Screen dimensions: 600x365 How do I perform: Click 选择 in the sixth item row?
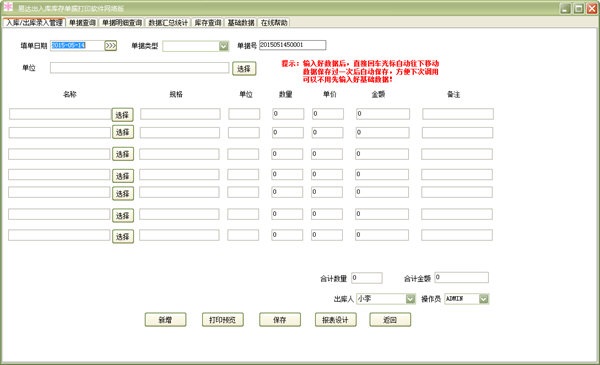tap(122, 215)
